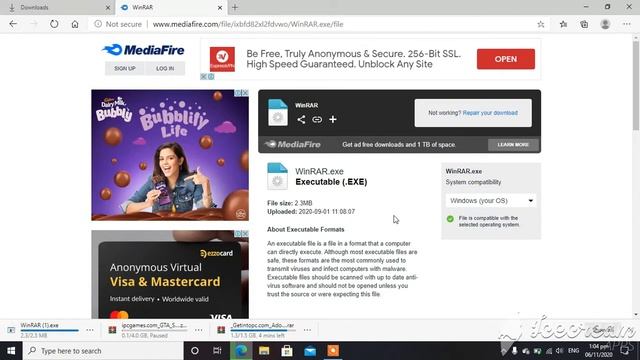Click the LOG IN button
Screen dimensions: 640x360
pyautogui.click(x=165, y=68)
